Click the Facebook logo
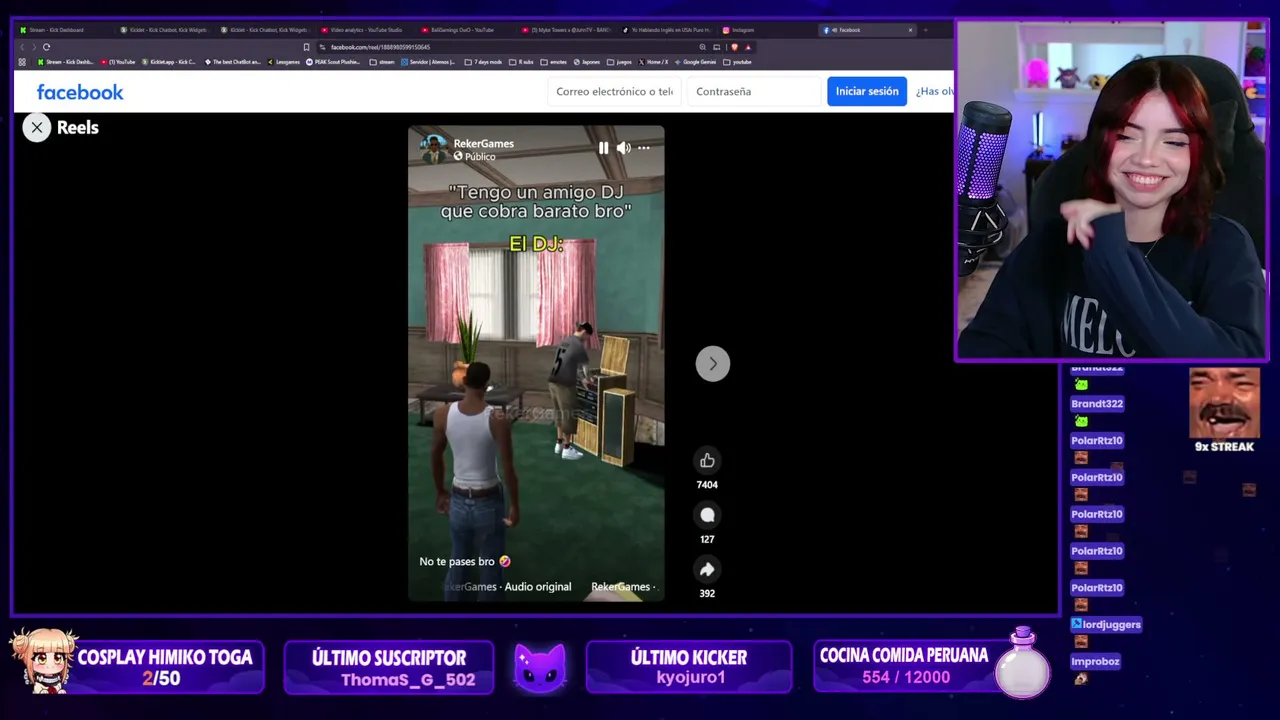 coord(80,92)
